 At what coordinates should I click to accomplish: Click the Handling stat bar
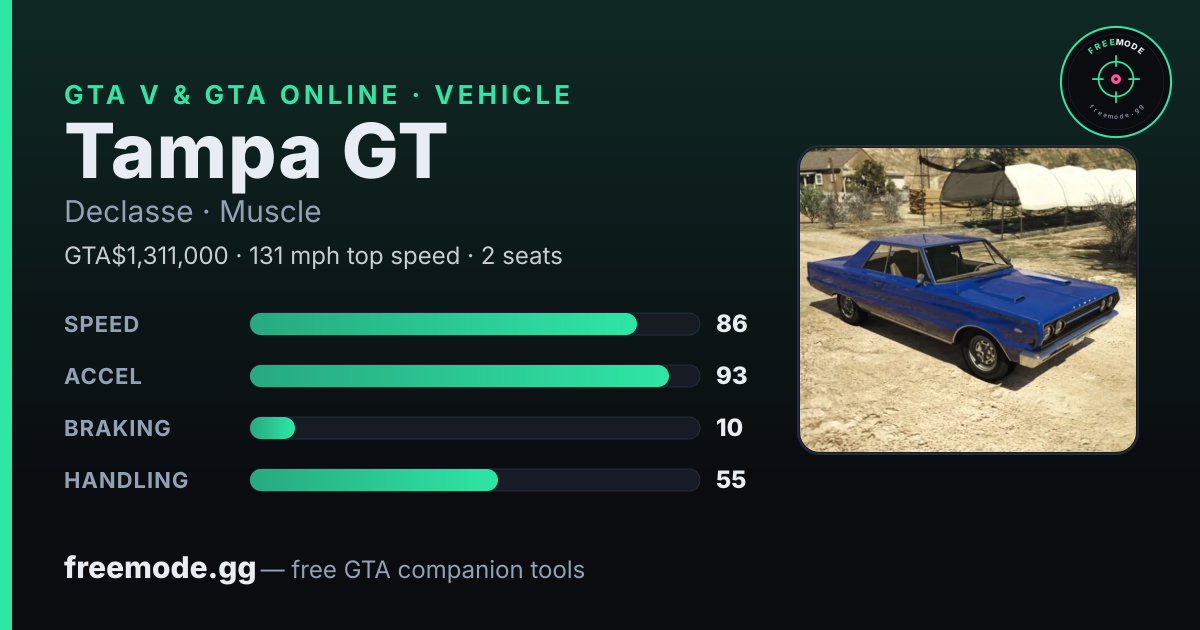[x=474, y=480]
